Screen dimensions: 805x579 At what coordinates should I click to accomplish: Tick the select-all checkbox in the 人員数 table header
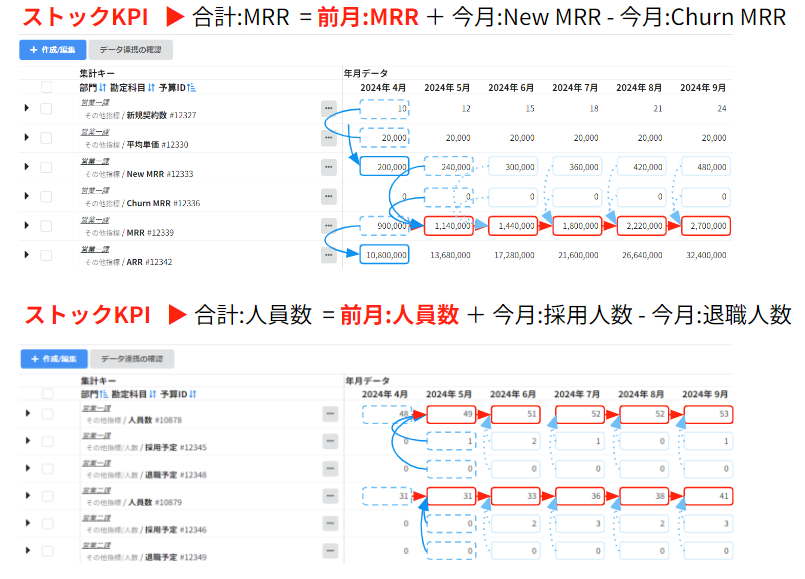pos(48,394)
